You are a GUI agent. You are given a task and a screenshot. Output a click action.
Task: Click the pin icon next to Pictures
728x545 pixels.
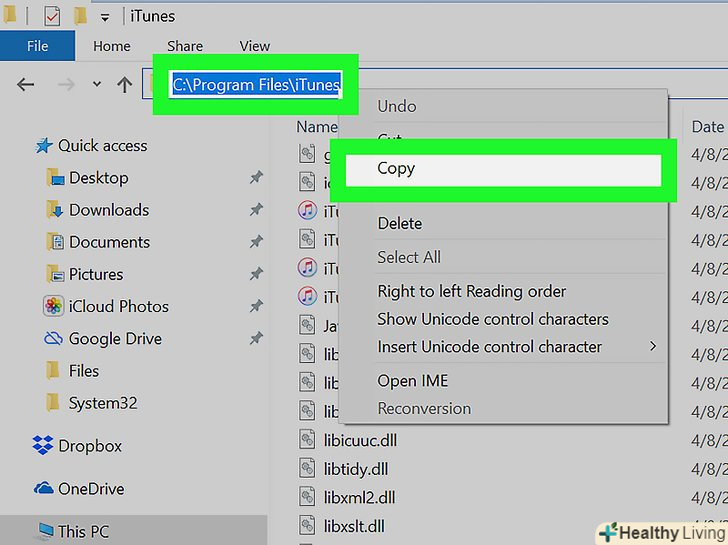click(256, 274)
